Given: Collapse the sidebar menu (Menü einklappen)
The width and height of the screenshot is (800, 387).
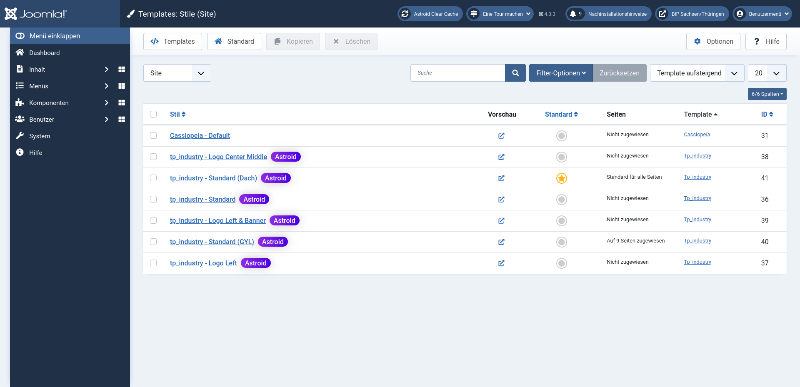Looking at the screenshot, I should (70, 36).
